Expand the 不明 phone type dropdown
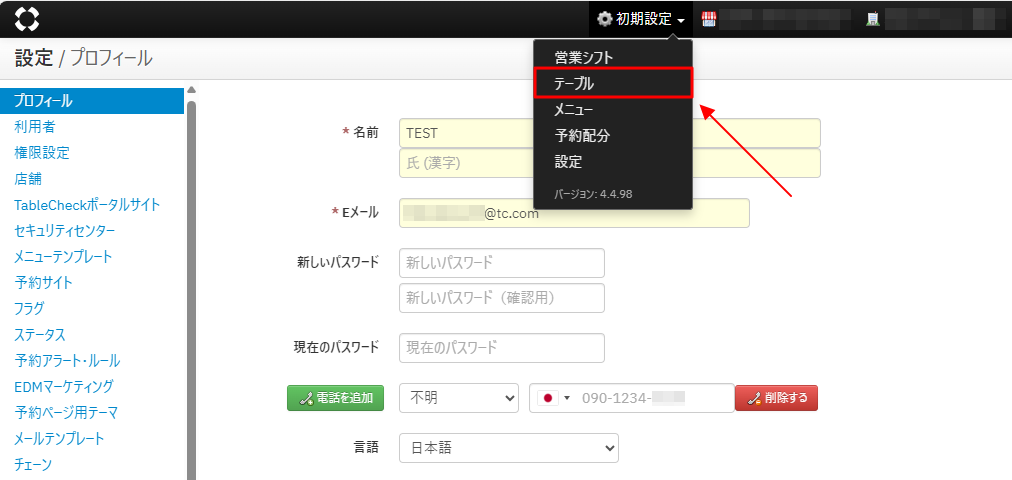Screen dimensions: 1012x480 (458, 398)
